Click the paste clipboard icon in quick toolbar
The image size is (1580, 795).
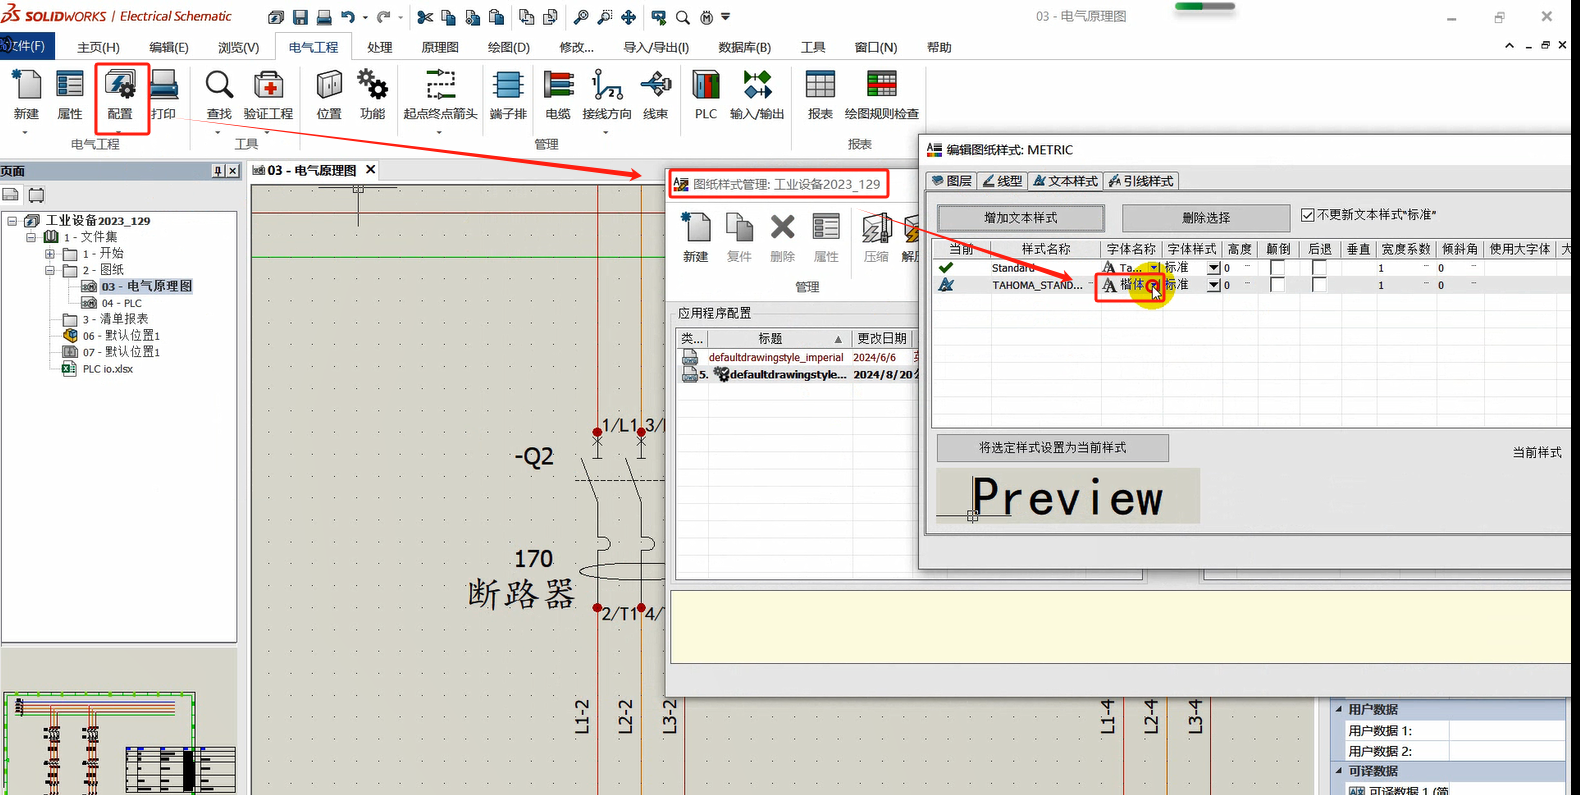(x=496, y=17)
